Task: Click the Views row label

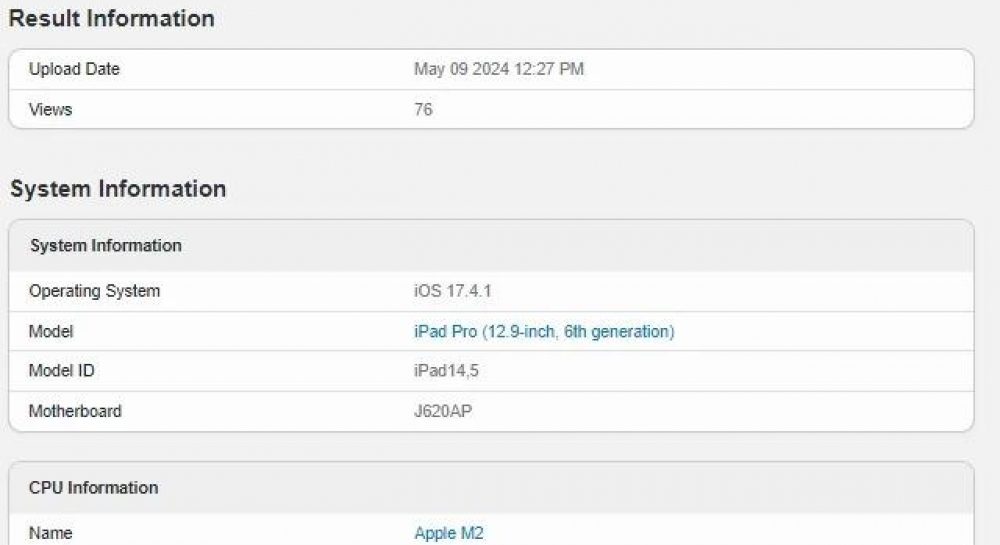Action: [50, 110]
